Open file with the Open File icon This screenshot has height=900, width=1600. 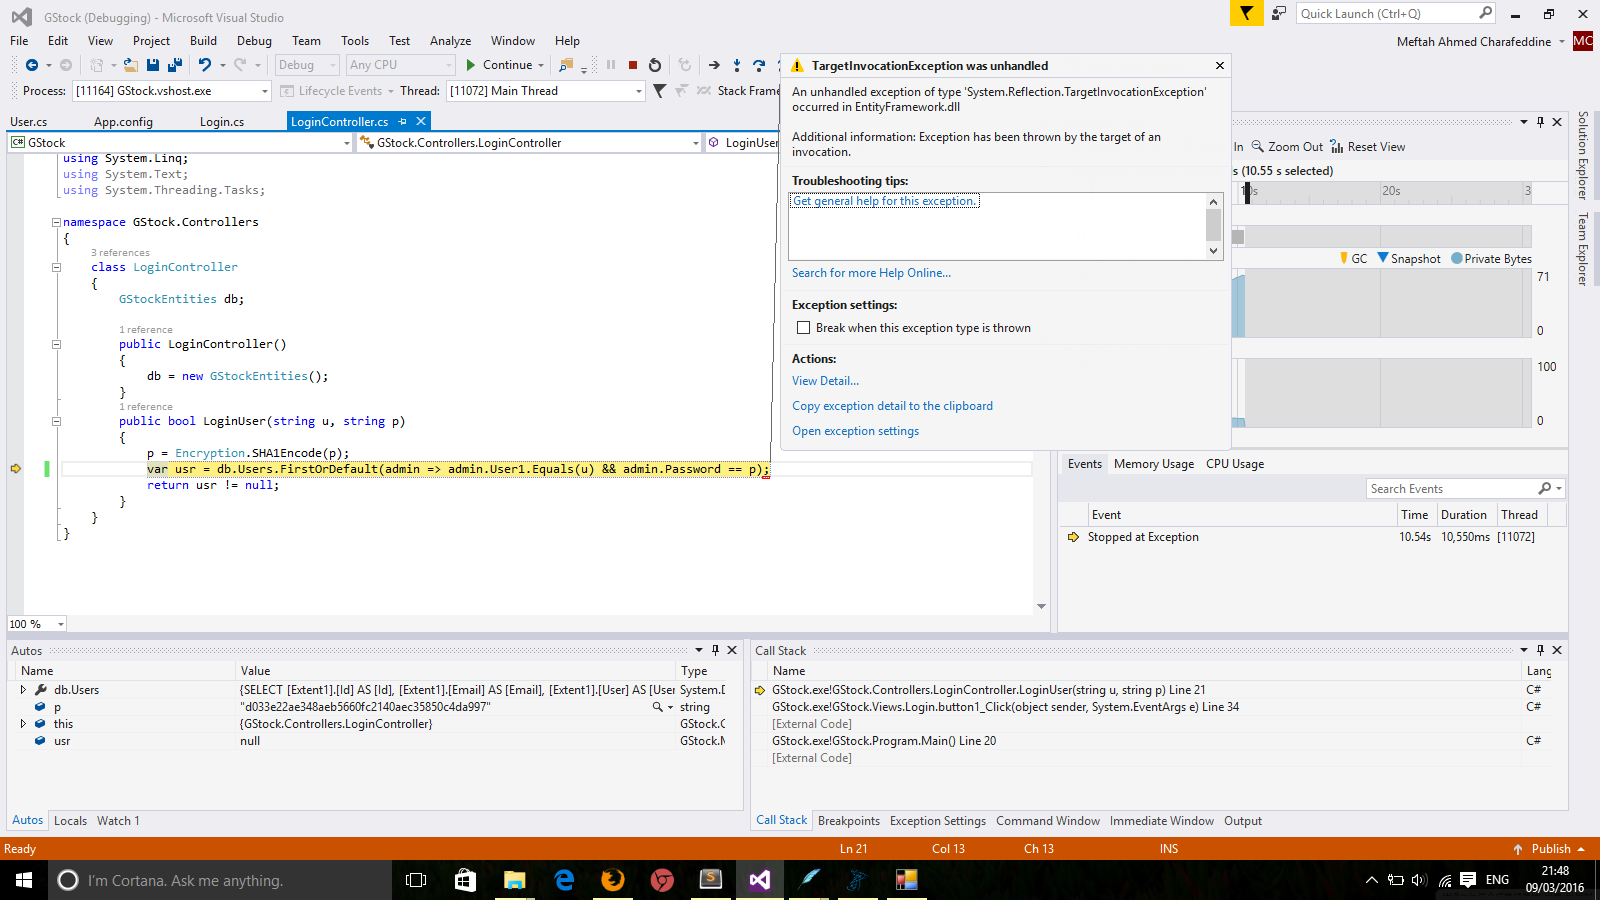(x=130, y=65)
